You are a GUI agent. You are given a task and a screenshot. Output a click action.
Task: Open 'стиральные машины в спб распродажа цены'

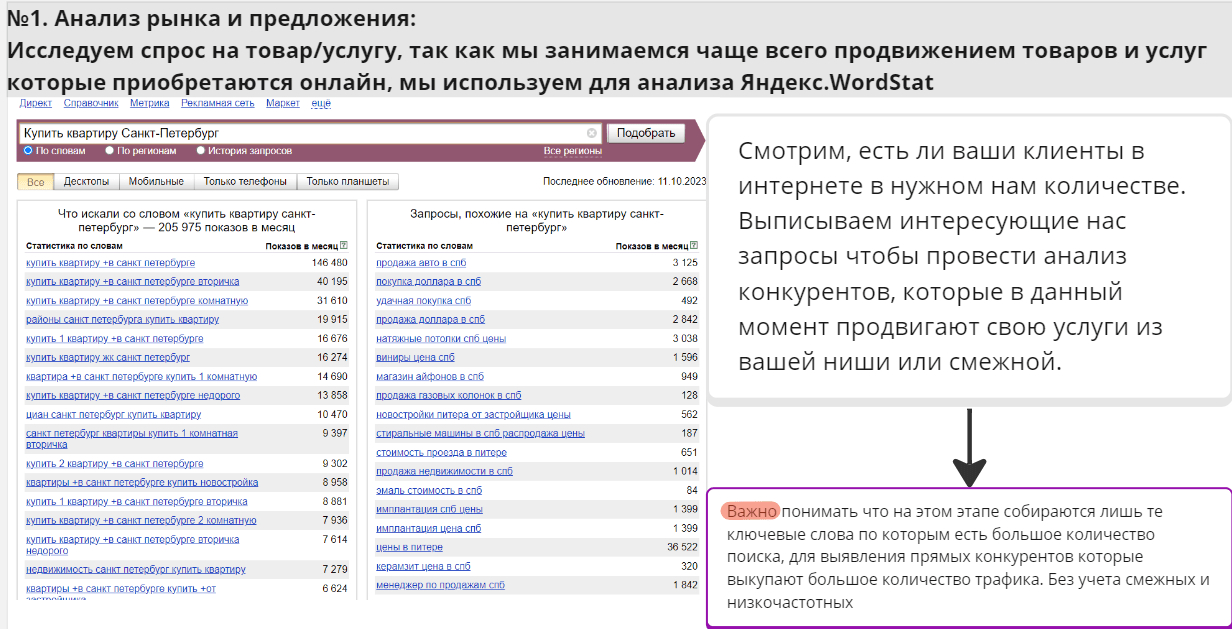pyautogui.click(x=480, y=433)
